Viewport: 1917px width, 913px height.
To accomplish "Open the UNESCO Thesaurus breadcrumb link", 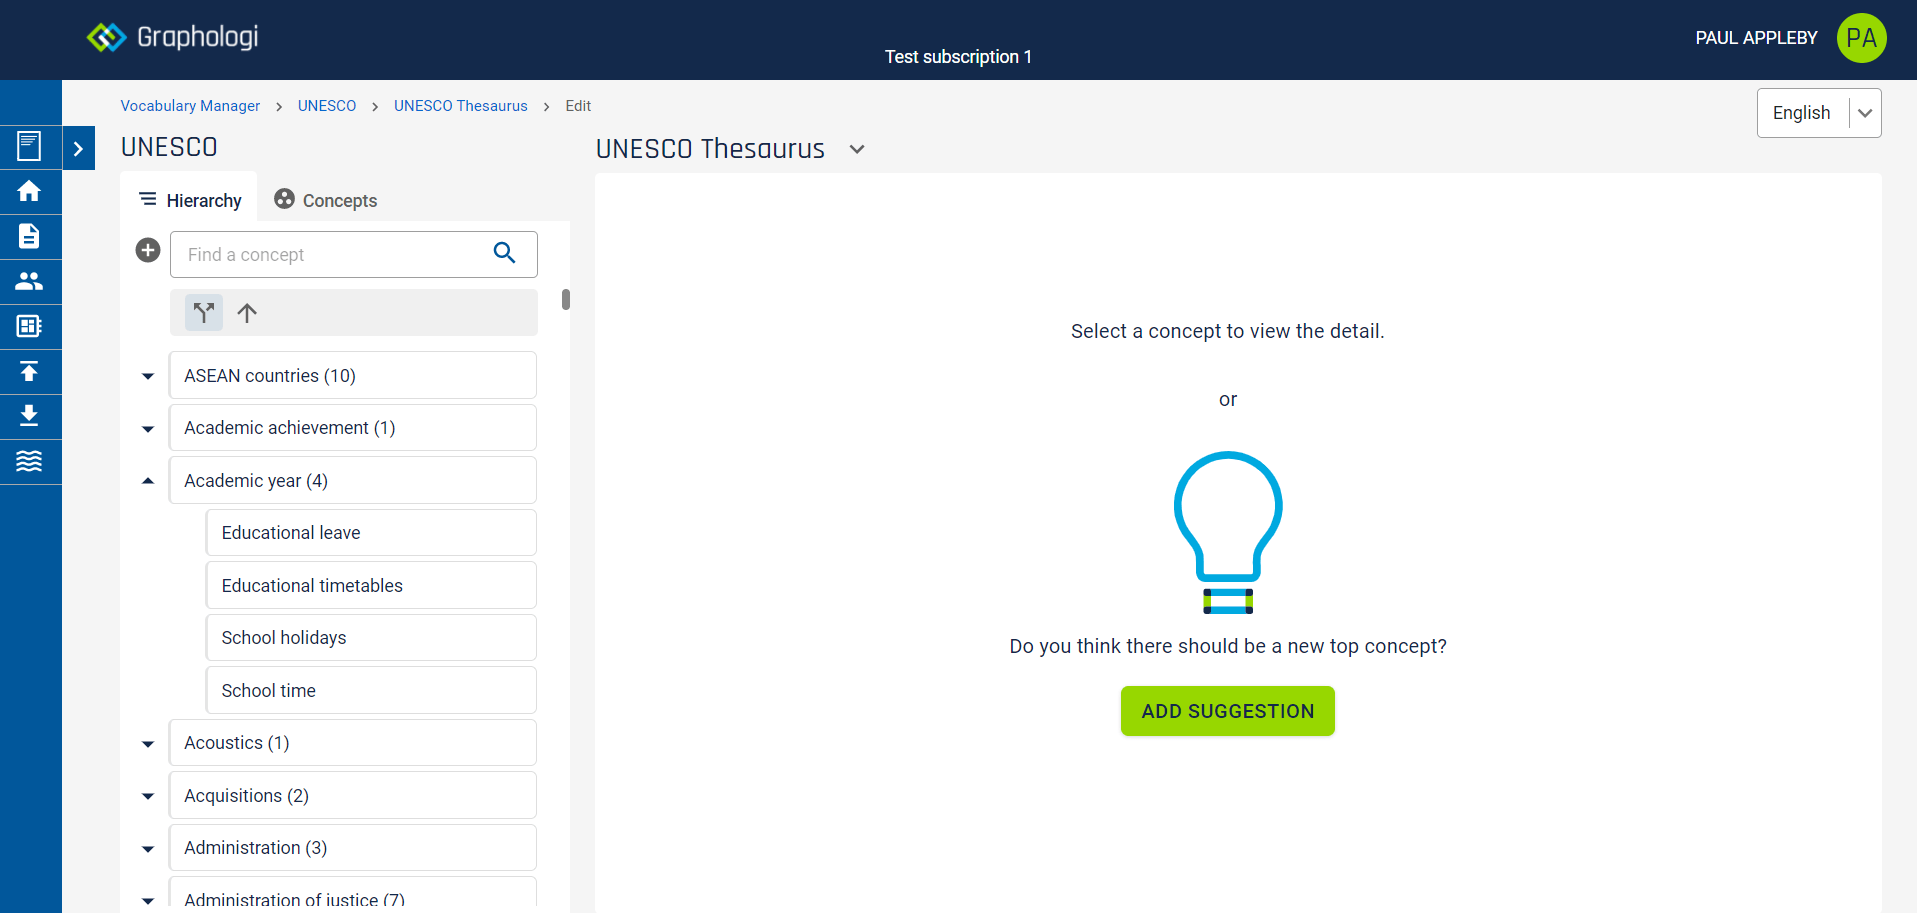I will (x=461, y=106).
